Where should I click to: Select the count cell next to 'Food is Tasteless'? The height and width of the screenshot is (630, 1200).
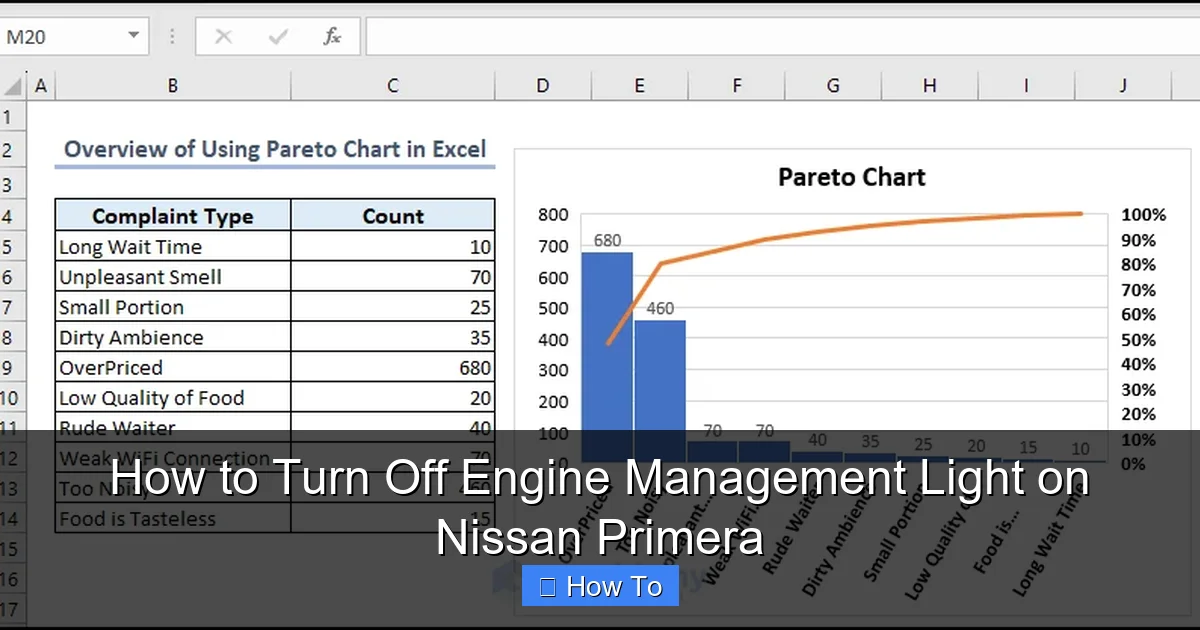[x=393, y=518]
